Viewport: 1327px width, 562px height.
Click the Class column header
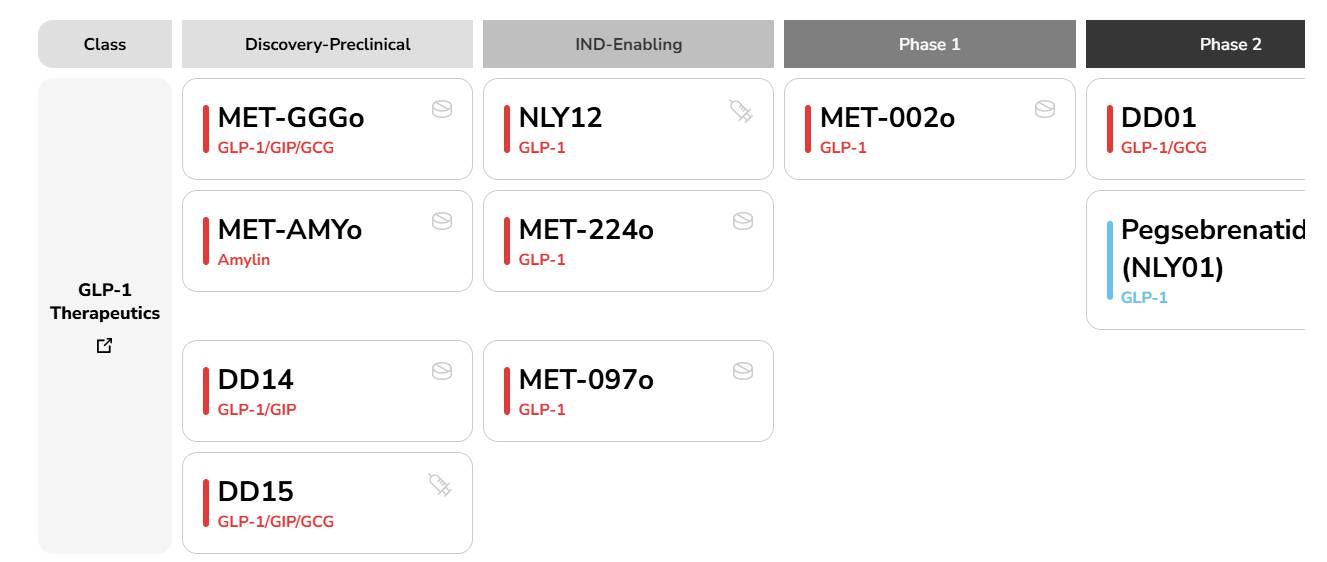(x=105, y=44)
